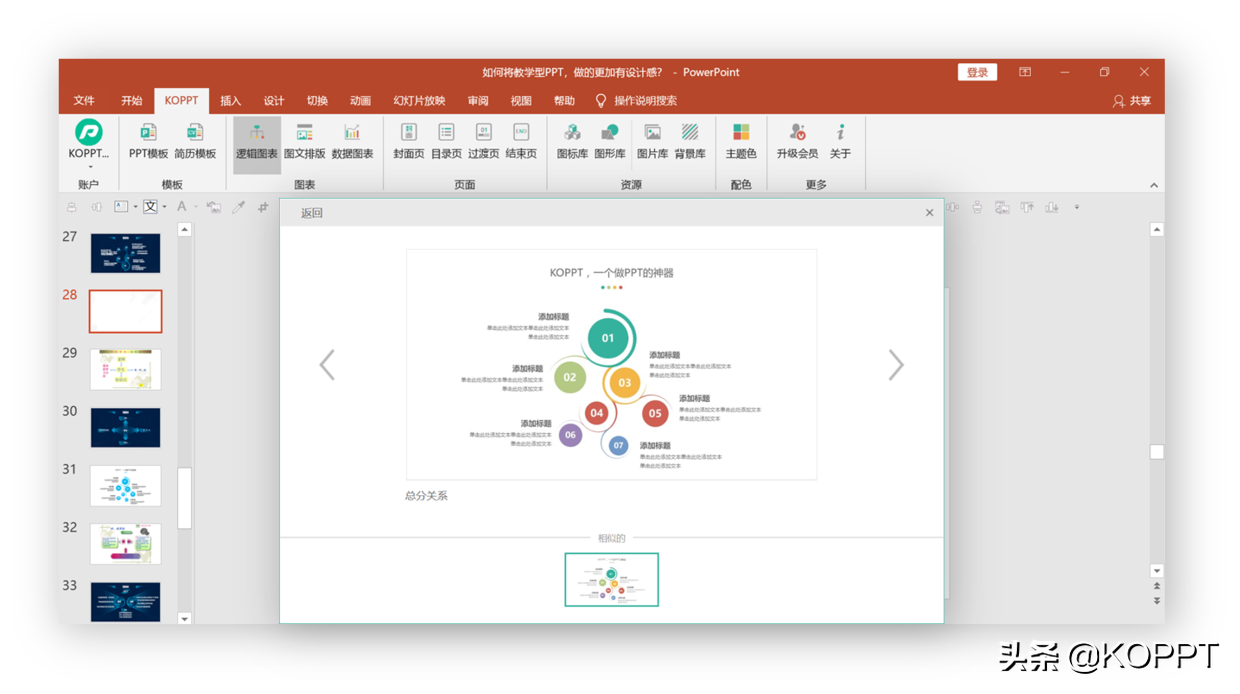Open 图标库 icon library
The width and height of the screenshot is (1240, 694).
point(572,140)
